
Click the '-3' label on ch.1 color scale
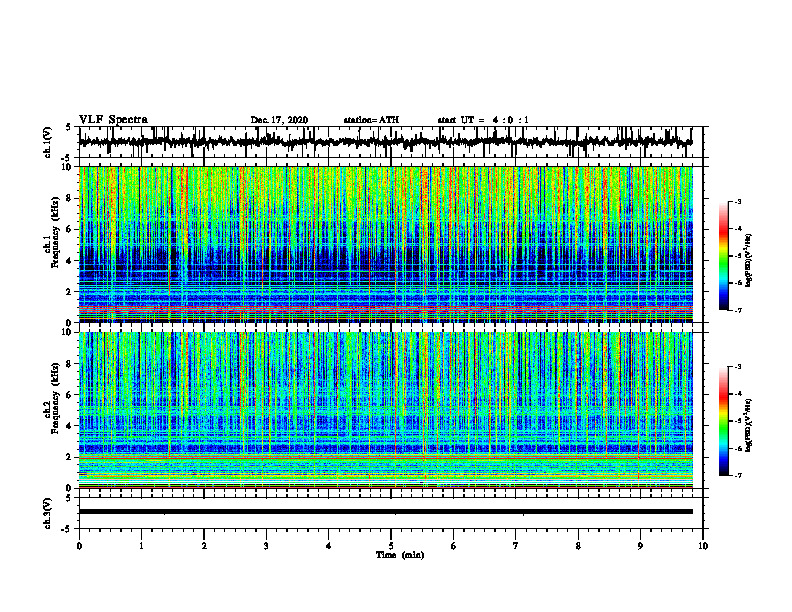click(738, 201)
